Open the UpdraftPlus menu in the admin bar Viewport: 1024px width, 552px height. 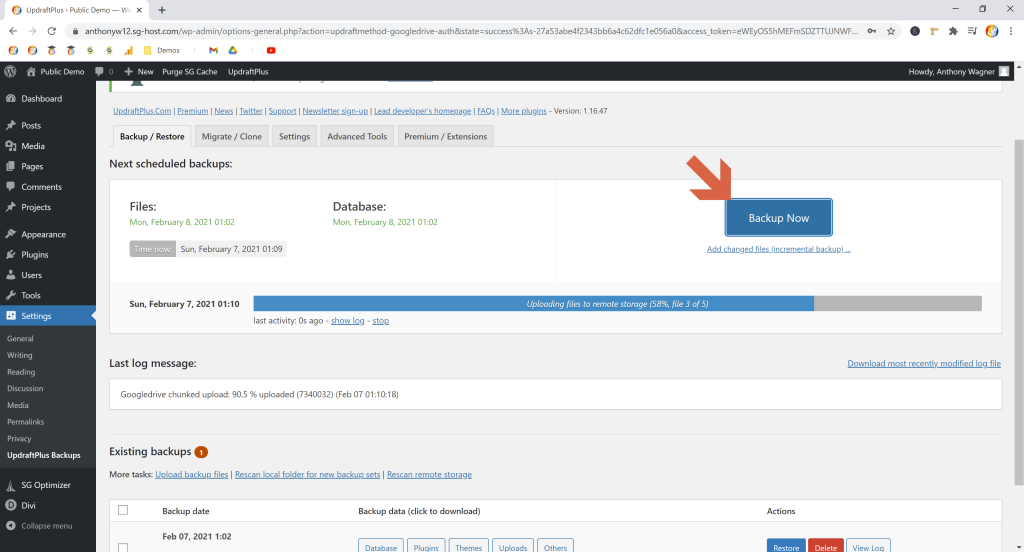point(248,71)
